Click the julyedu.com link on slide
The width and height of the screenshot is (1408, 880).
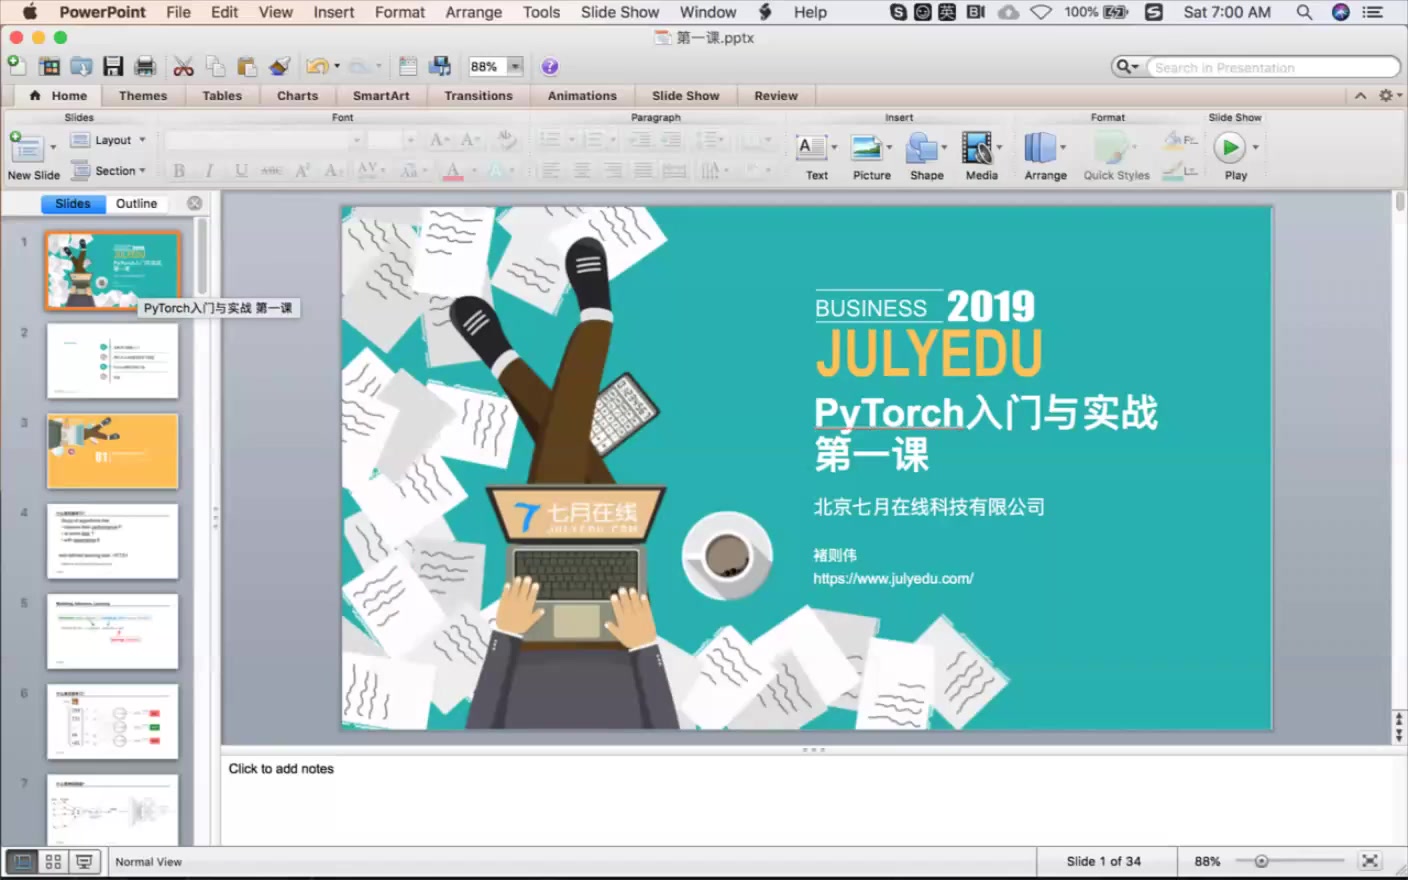point(893,579)
